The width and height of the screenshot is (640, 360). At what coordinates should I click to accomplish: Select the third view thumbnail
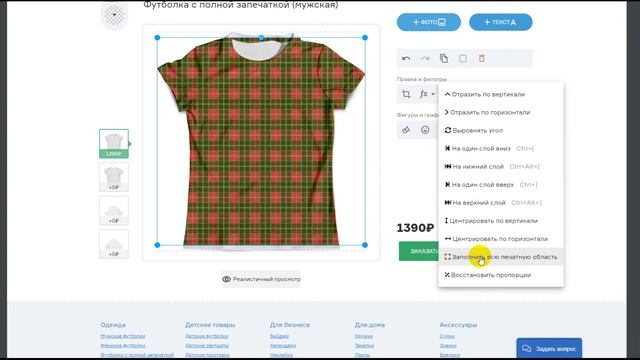point(114,211)
